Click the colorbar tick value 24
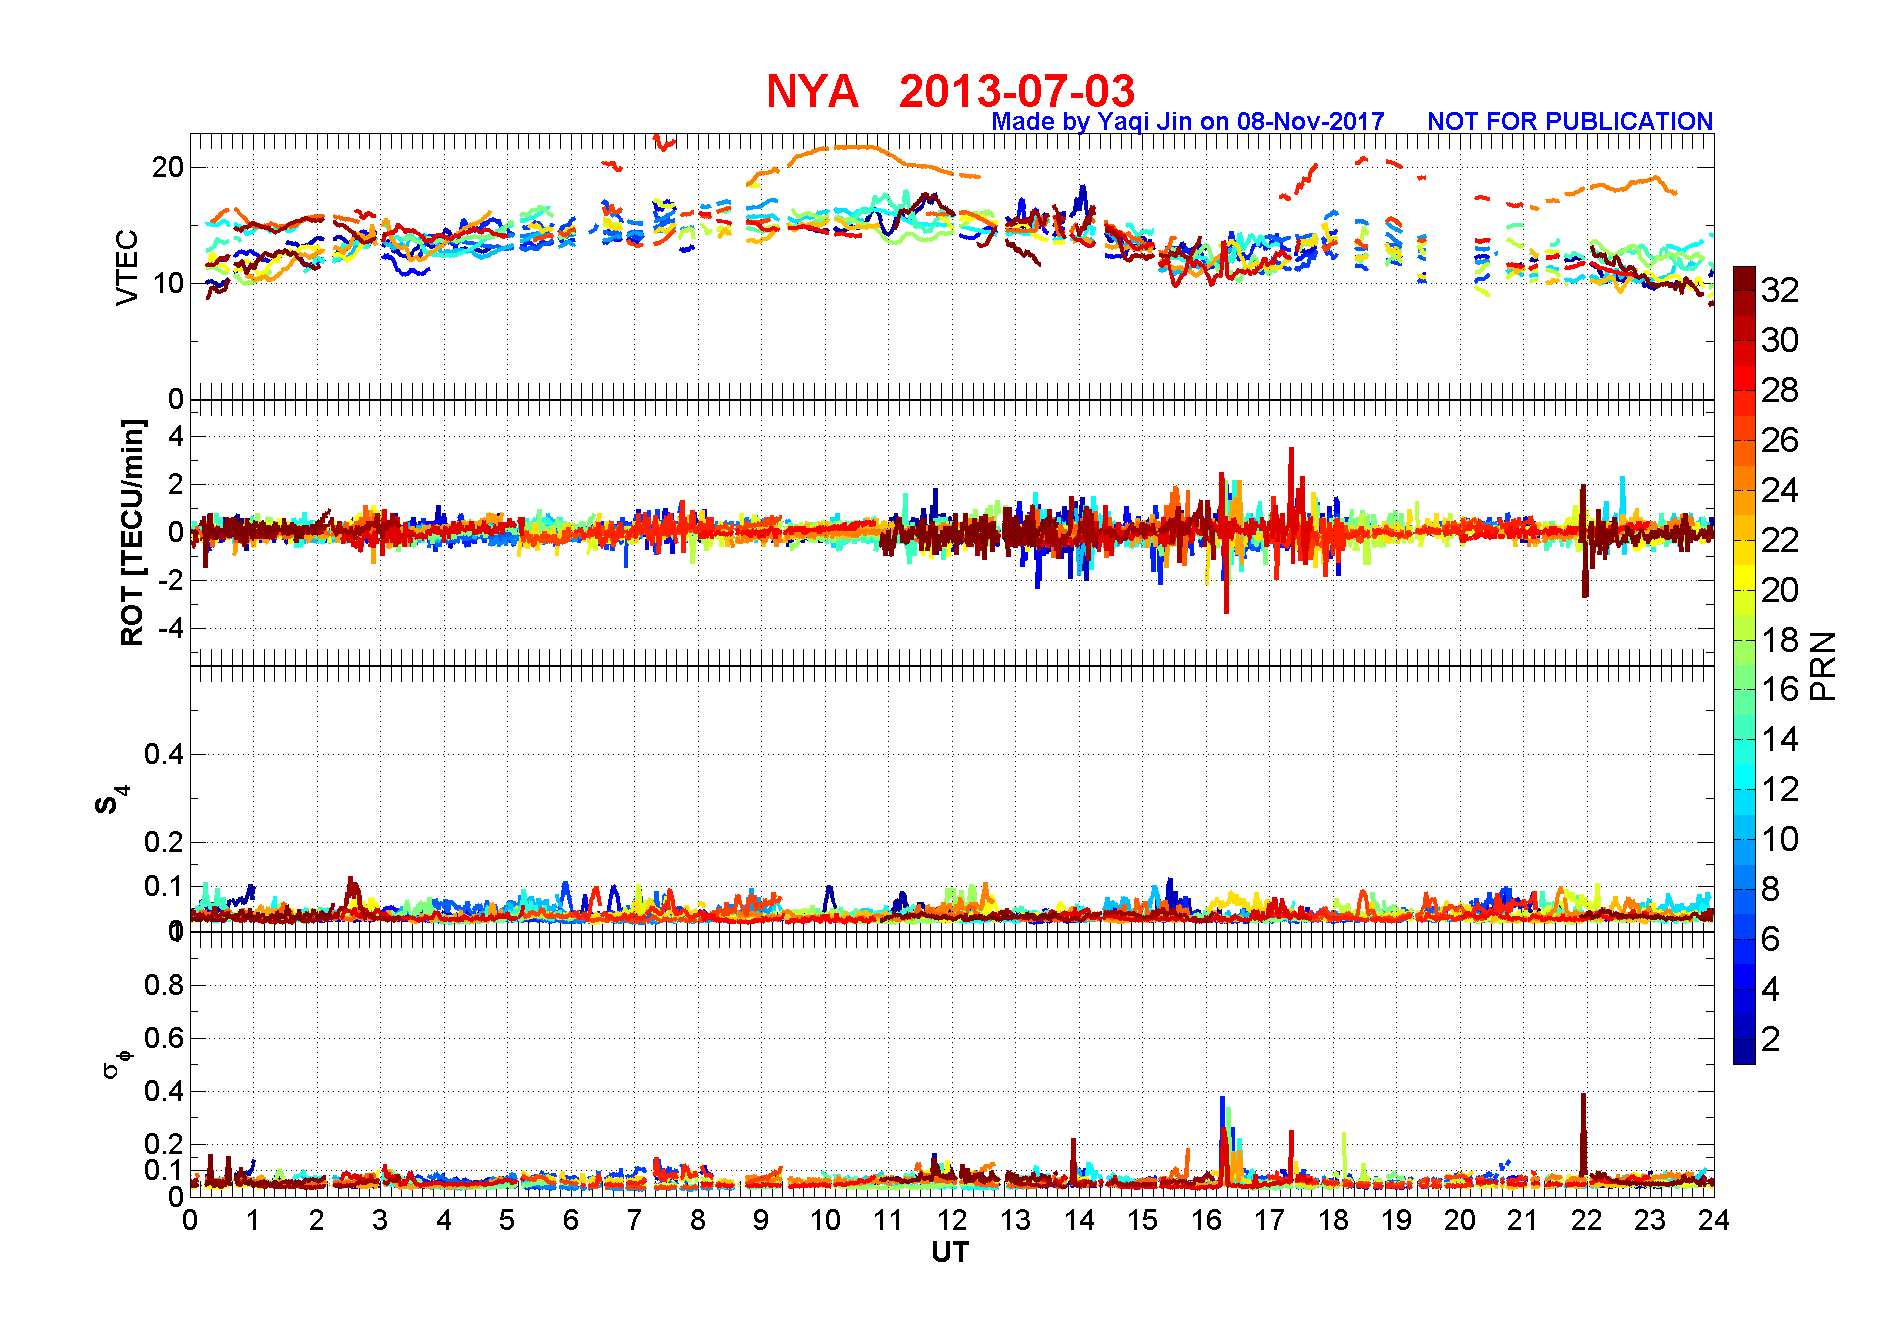Image resolution: width=1904 pixels, height=1330 pixels. point(1780,490)
